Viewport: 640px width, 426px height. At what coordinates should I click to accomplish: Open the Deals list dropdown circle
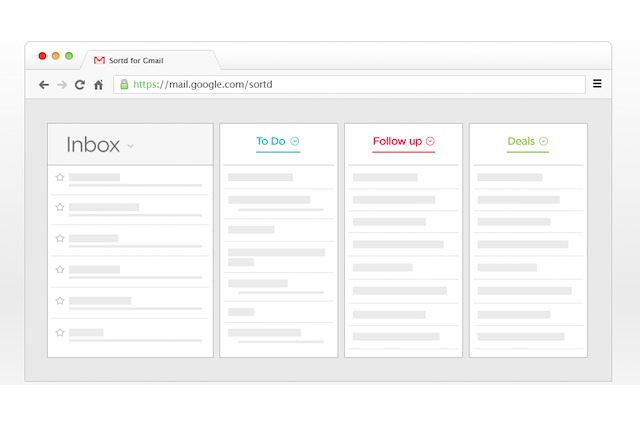[543, 141]
